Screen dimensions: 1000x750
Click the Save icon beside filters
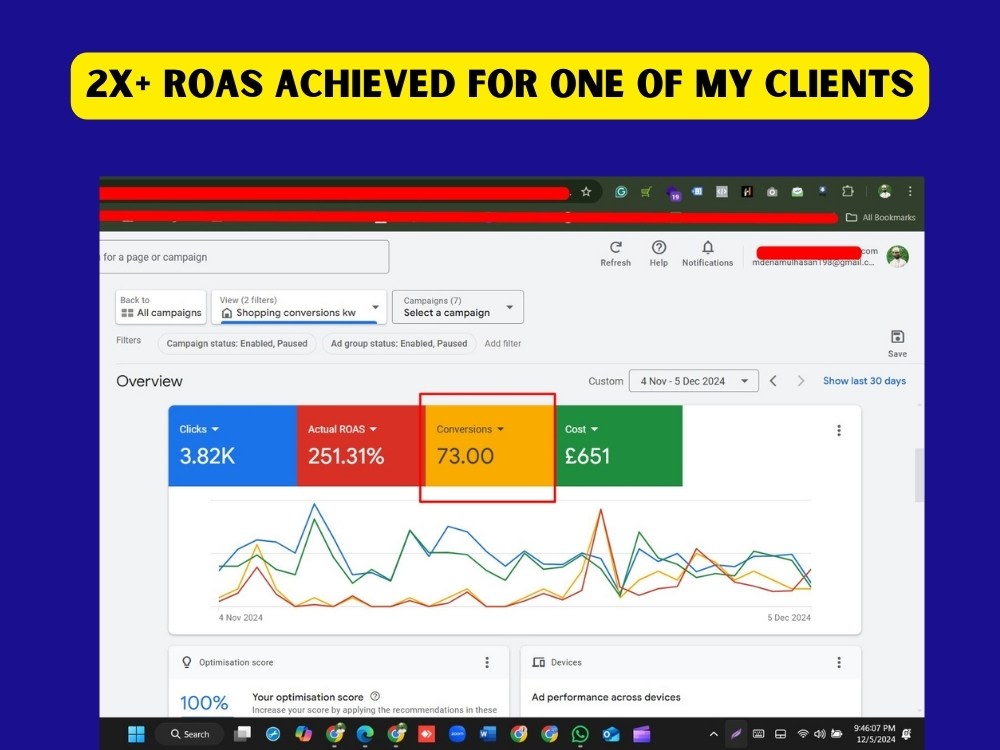(x=897, y=337)
